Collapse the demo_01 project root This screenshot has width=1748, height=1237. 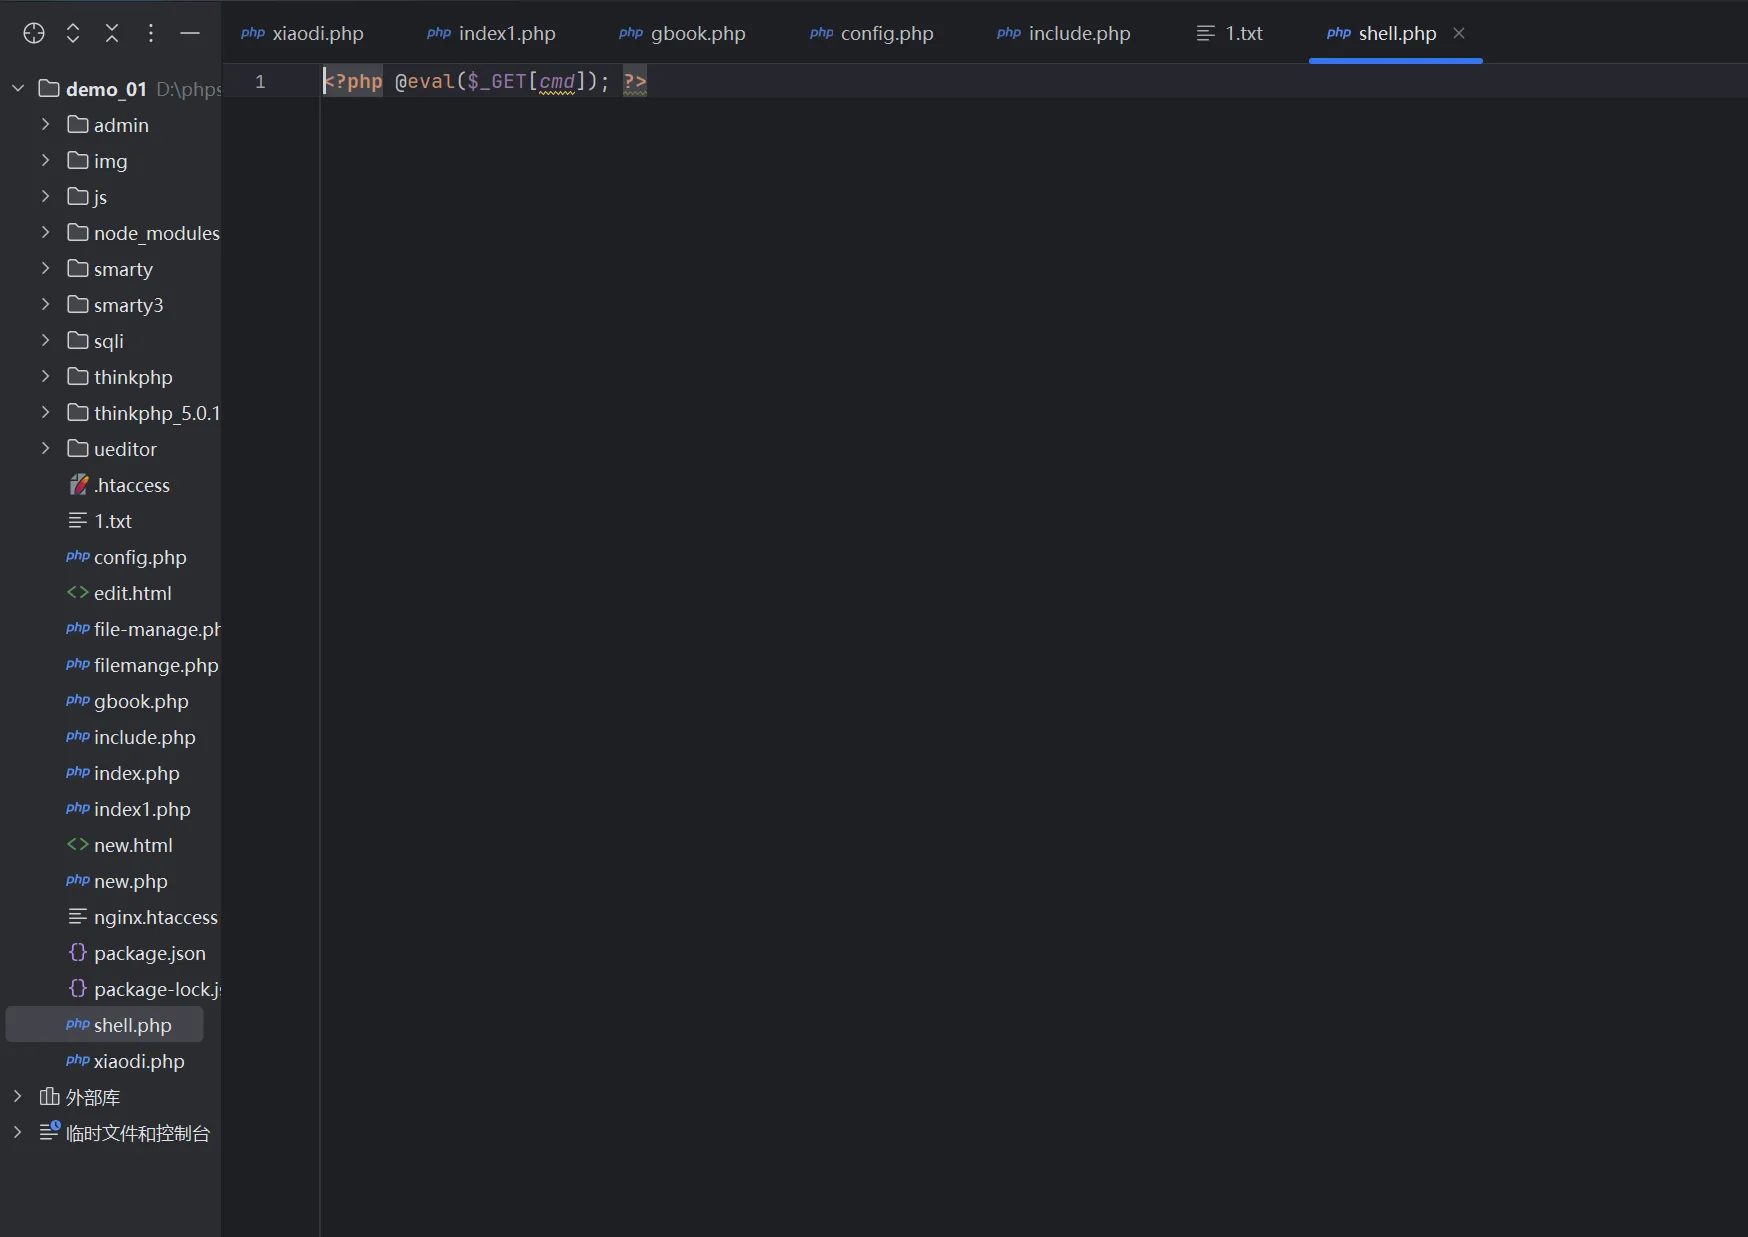[x=18, y=88]
